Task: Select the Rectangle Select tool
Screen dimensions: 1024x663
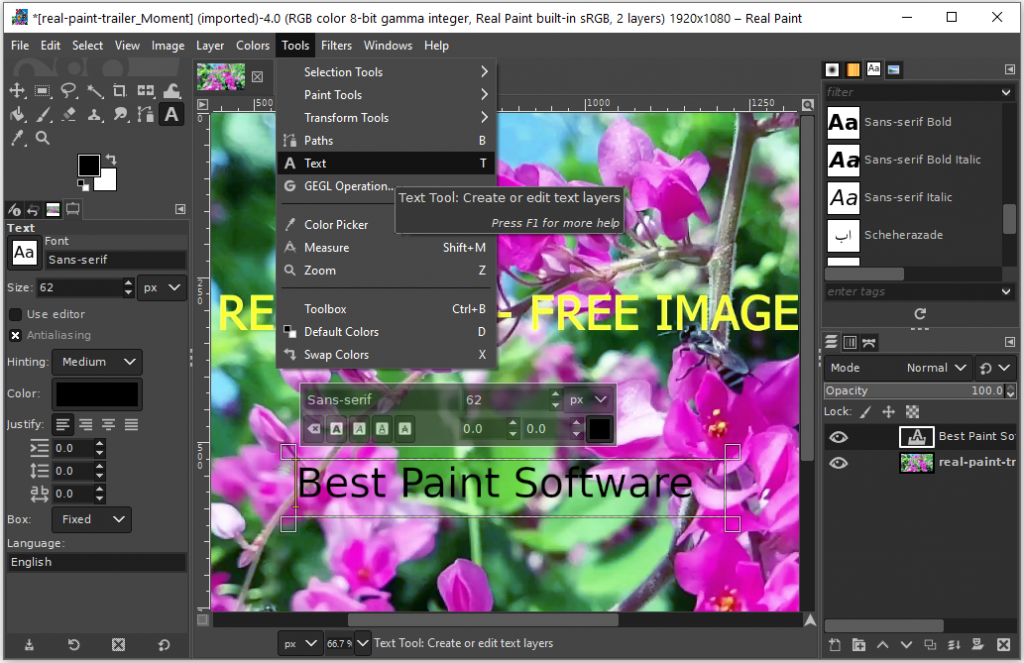Action: (x=42, y=90)
